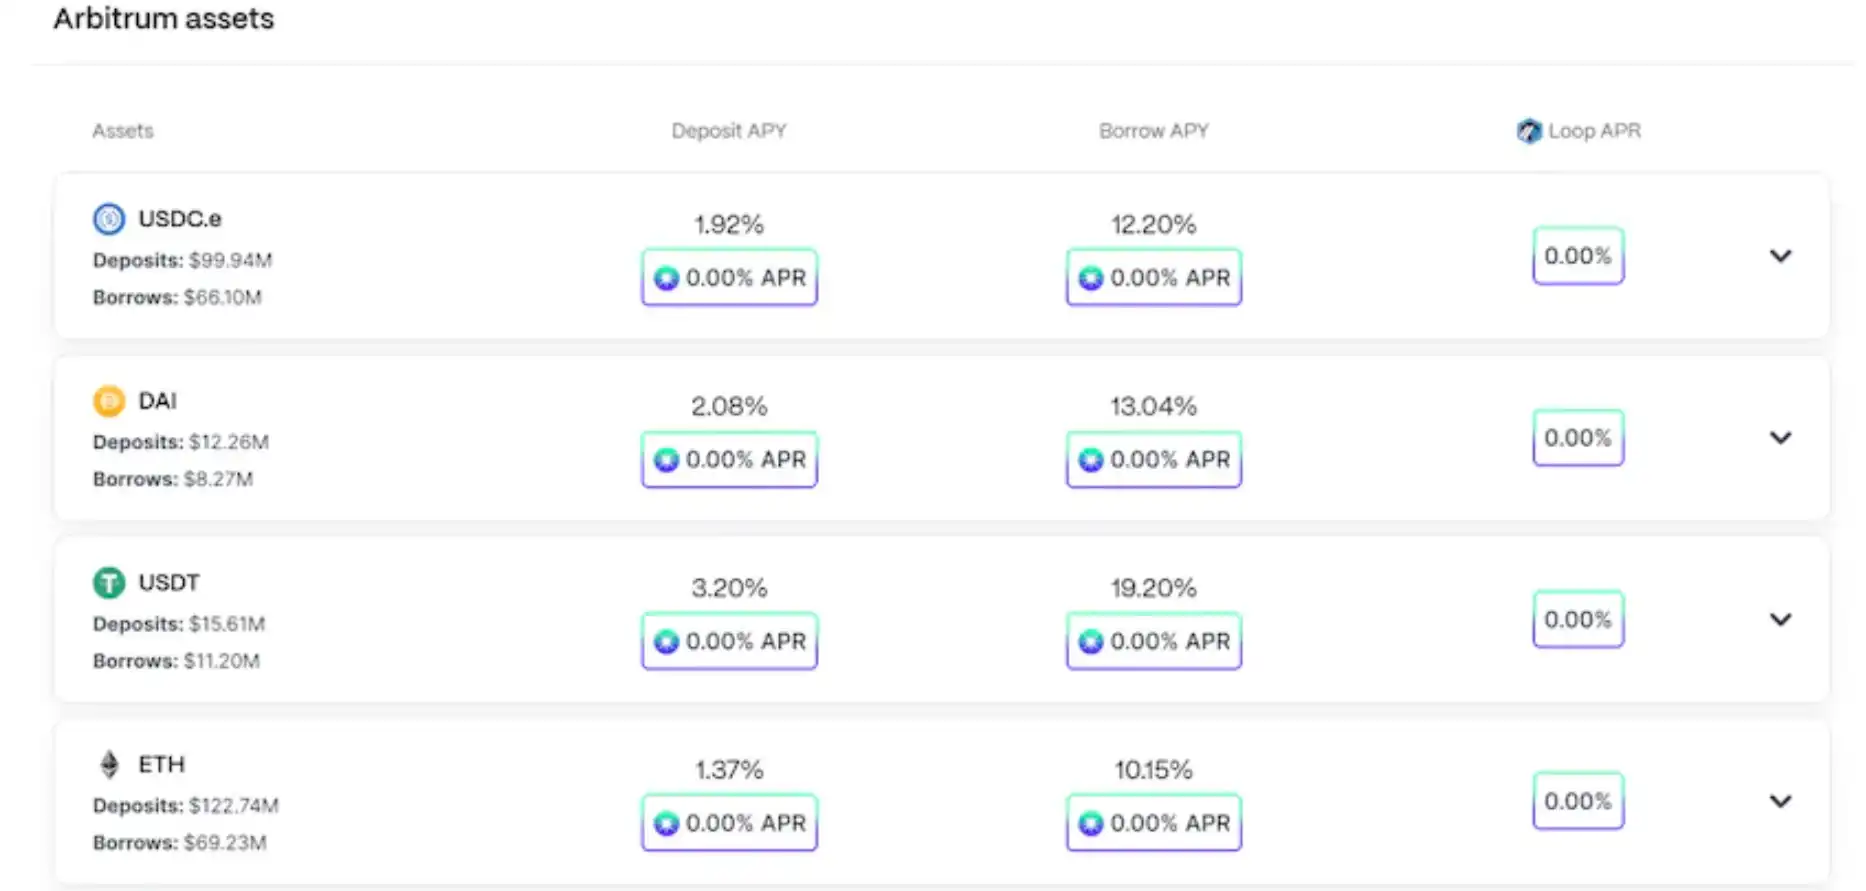The height and width of the screenshot is (891, 1866).
Task: Click ETH Loop APR 0.00% box
Action: (1578, 801)
